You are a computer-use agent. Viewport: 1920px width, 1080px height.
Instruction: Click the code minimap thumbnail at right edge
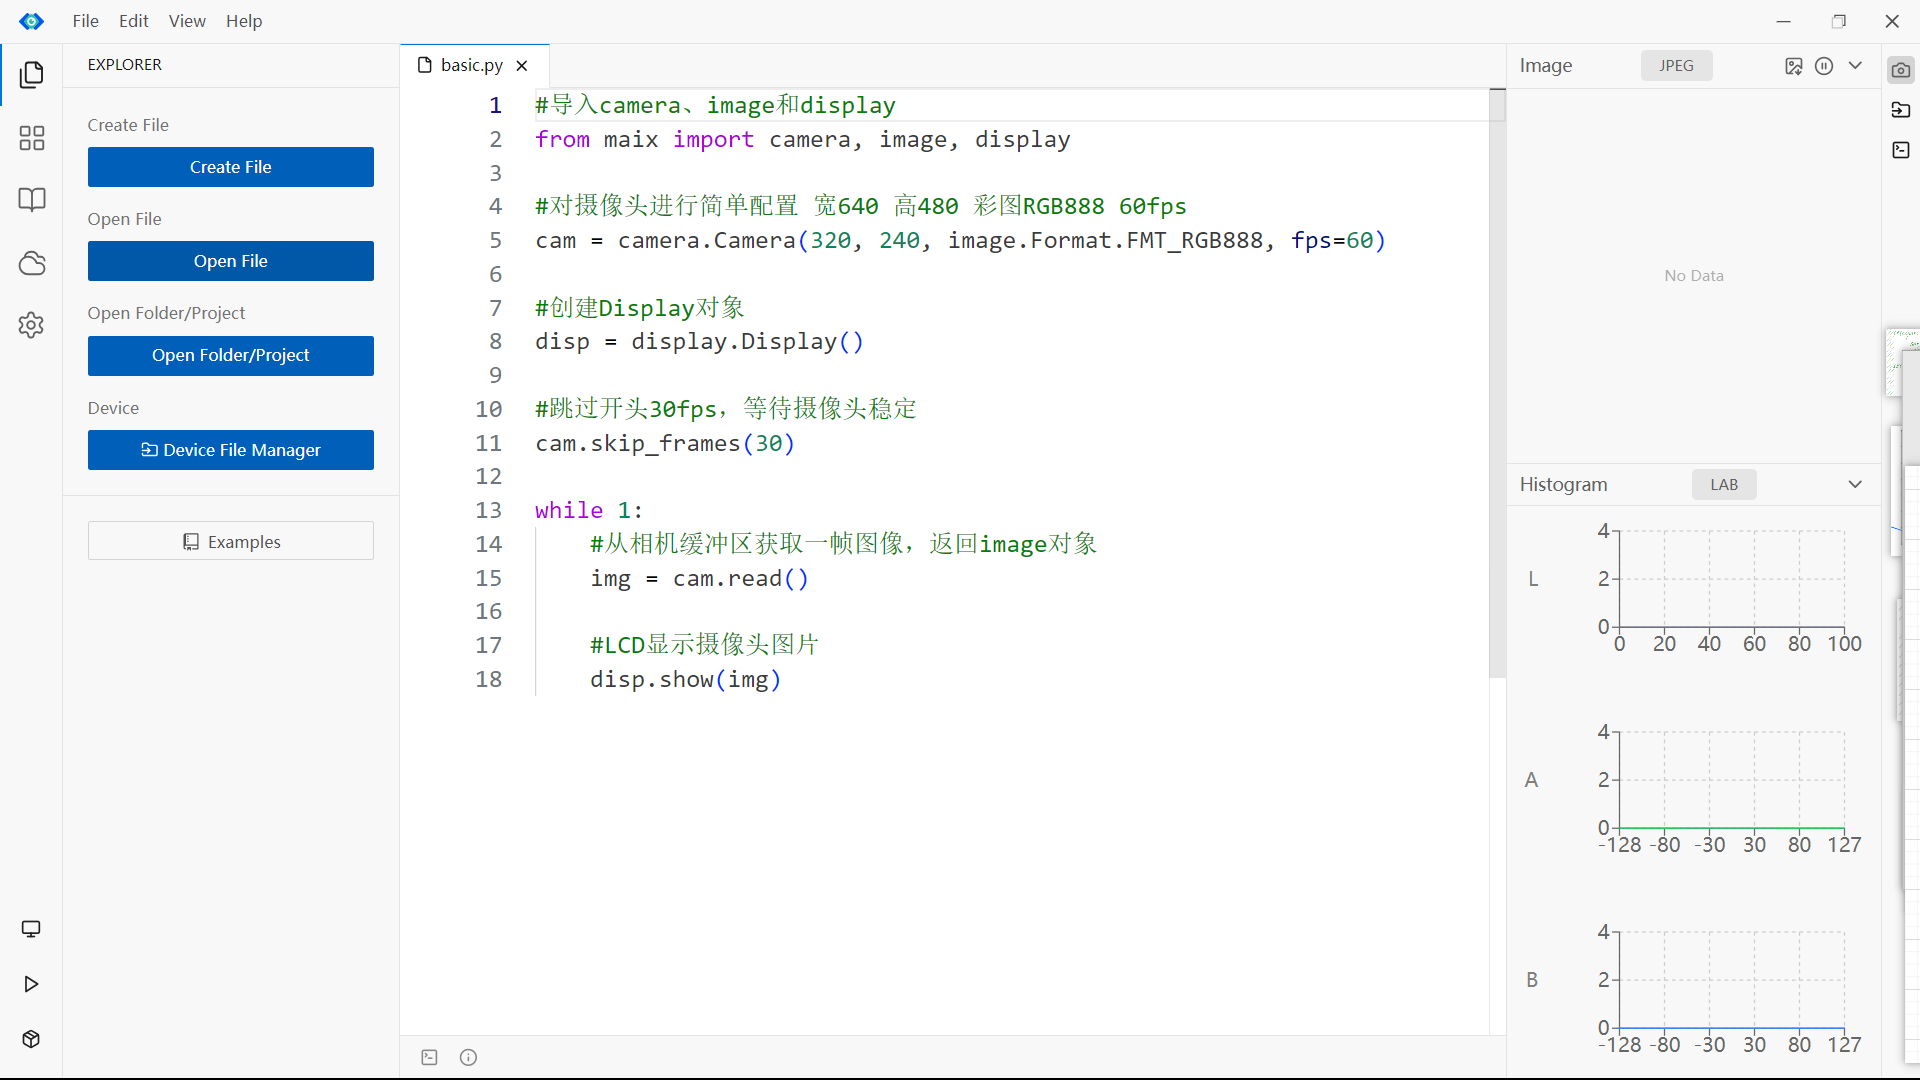tap(1902, 363)
